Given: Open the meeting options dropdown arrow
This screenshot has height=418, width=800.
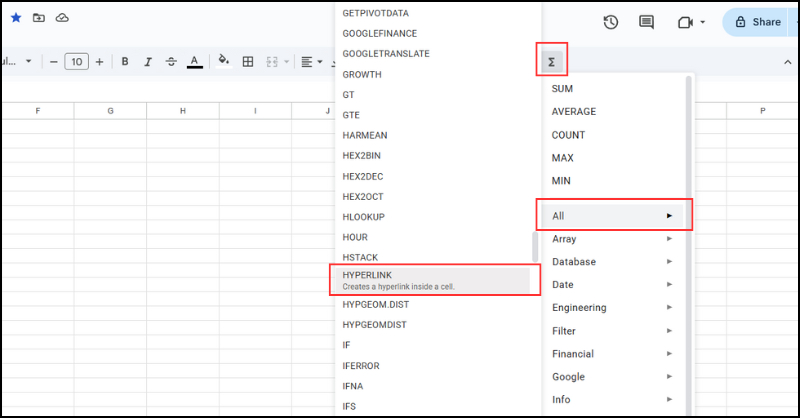Looking at the screenshot, I should pyautogui.click(x=703, y=22).
